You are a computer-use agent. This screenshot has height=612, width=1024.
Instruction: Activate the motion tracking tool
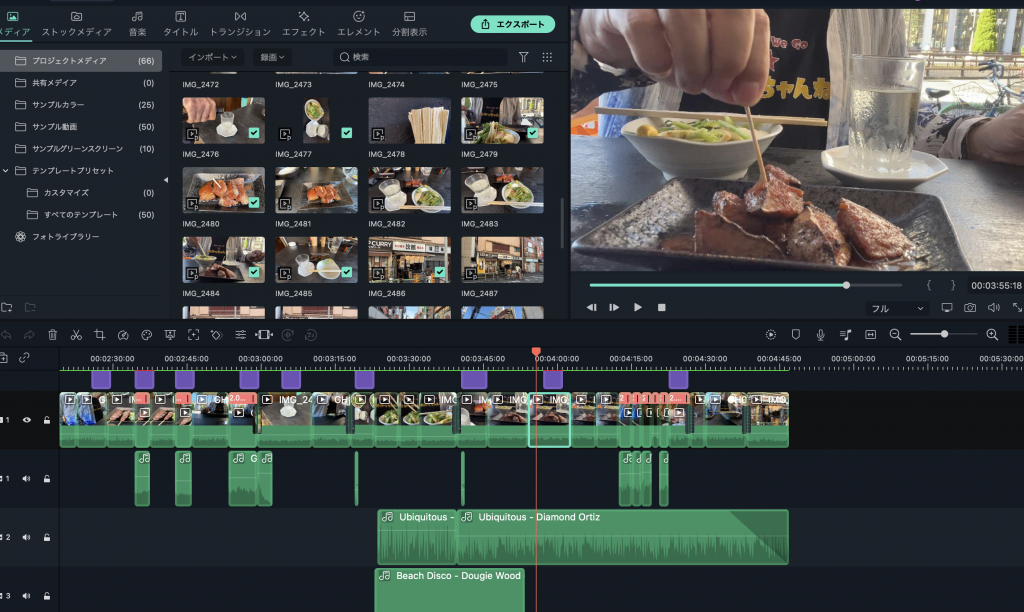(193, 335)
